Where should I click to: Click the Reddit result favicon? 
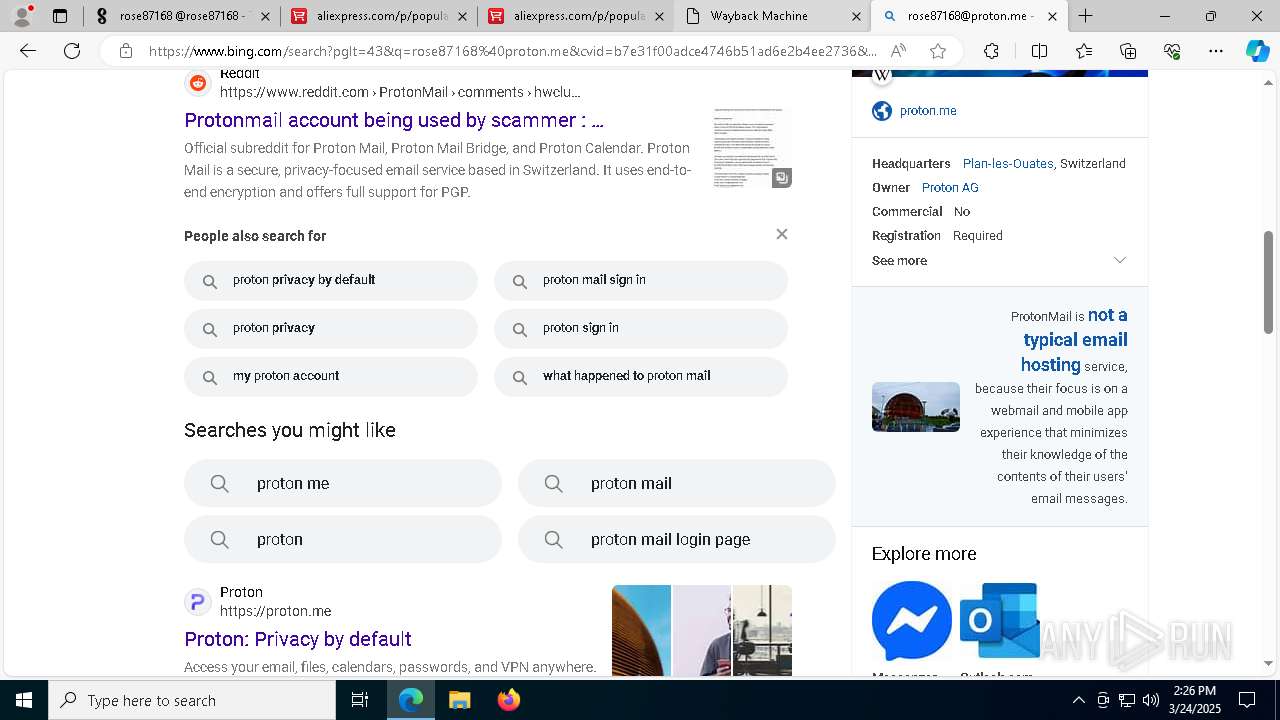(x=198, y=84)
